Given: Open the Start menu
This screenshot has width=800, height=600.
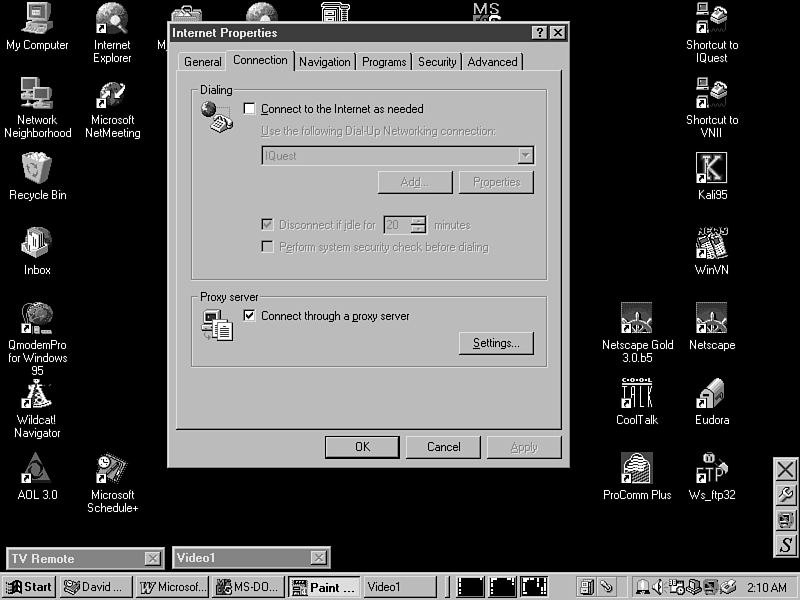Looking at the screenshot, I should (30, 587).
